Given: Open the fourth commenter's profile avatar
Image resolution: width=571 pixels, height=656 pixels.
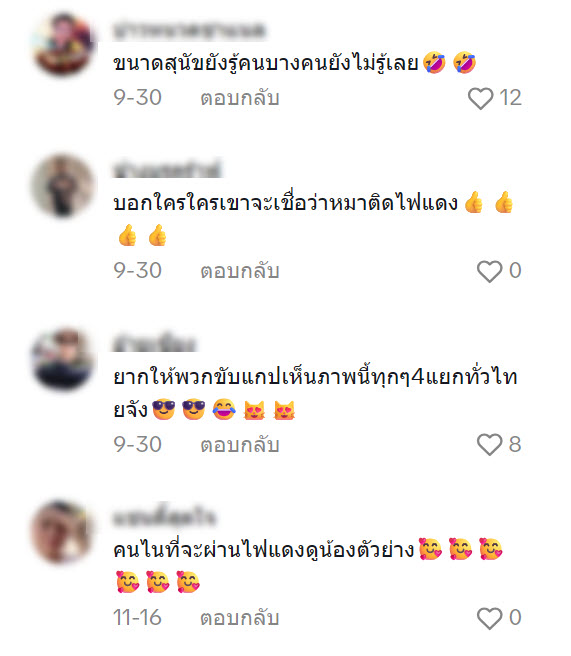Looking at the screenshot, I should coord(63,532).
